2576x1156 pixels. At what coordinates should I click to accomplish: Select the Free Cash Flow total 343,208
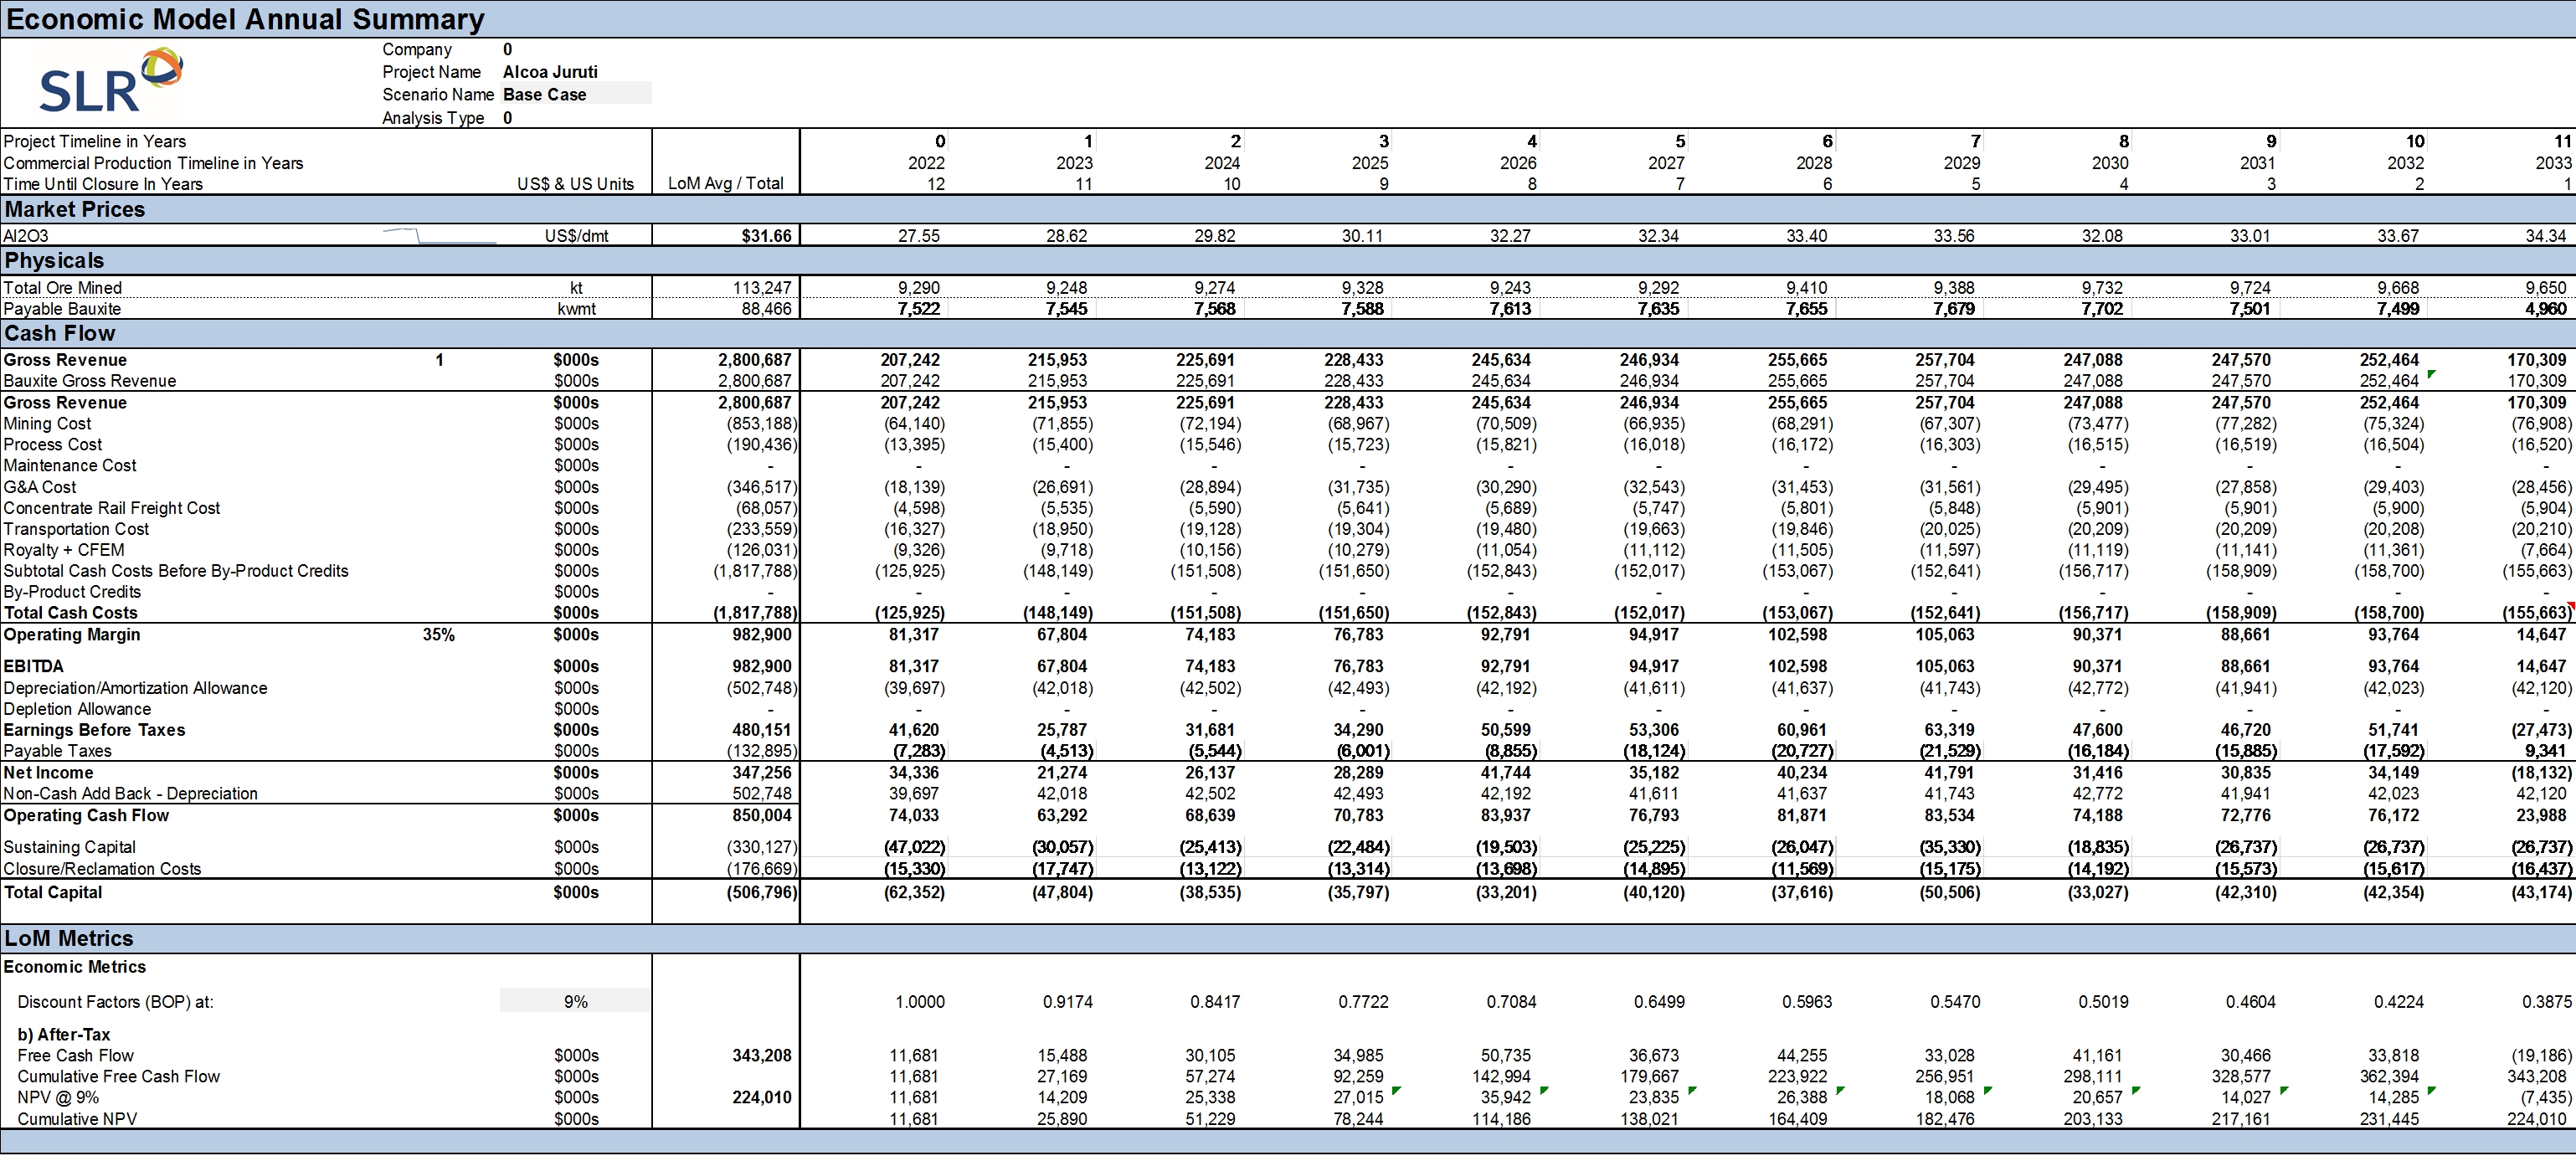tap(761, 1055)
